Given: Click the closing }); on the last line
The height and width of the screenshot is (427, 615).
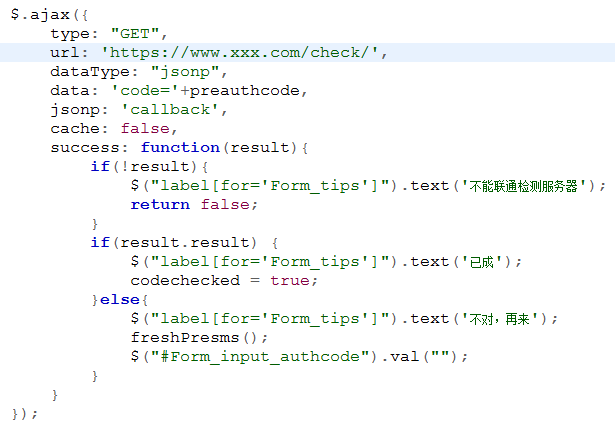Looking at the screenshot, I should (x=24, y=413).
